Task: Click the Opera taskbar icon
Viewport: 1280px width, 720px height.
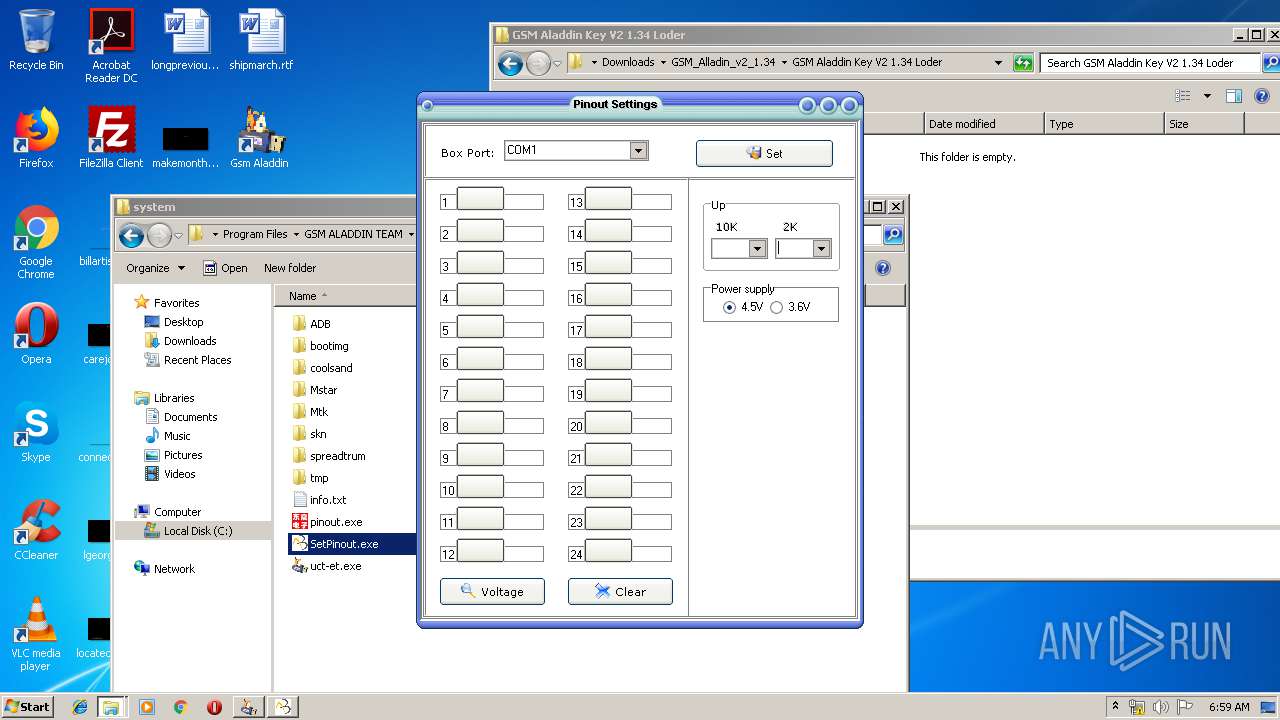Action: (214, 707)
